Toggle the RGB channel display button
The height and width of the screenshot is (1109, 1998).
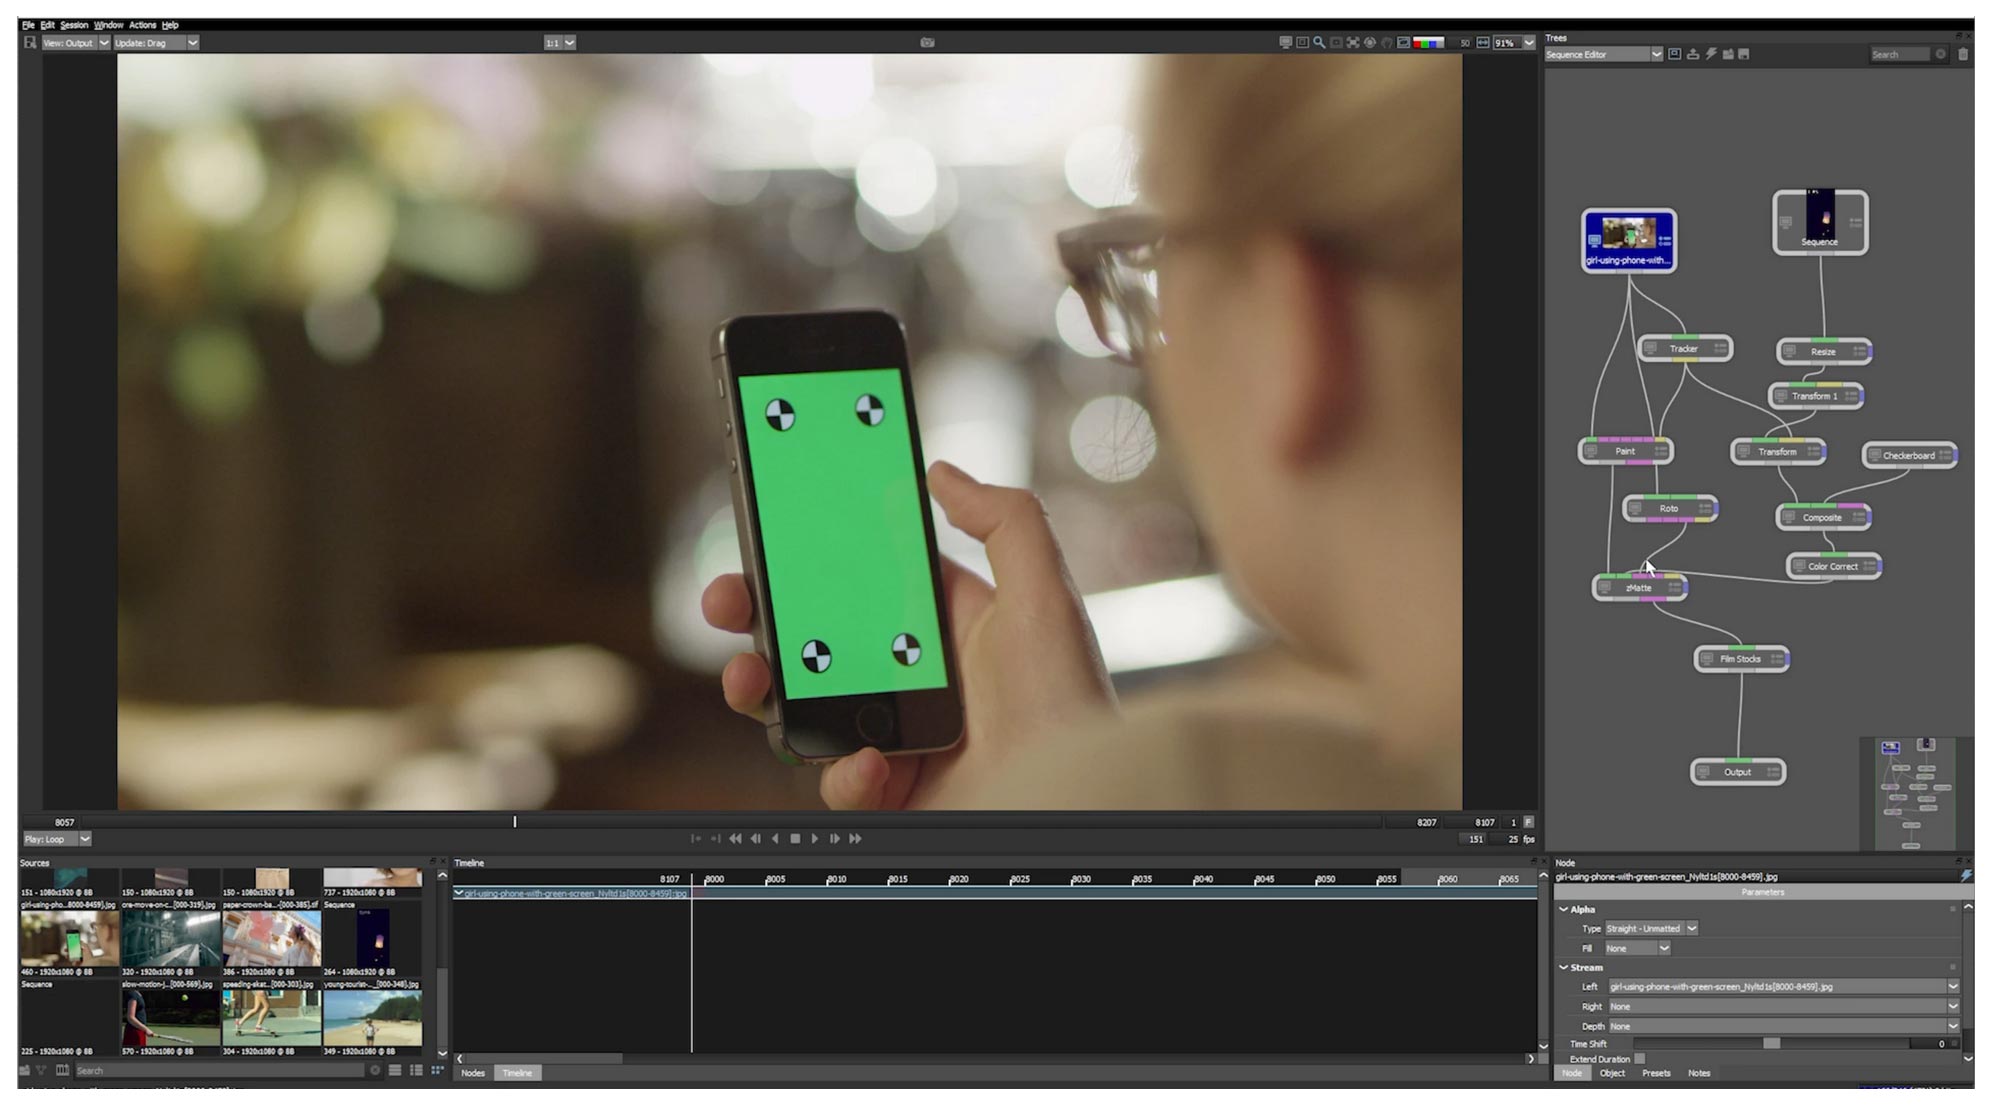[1428, 43]
